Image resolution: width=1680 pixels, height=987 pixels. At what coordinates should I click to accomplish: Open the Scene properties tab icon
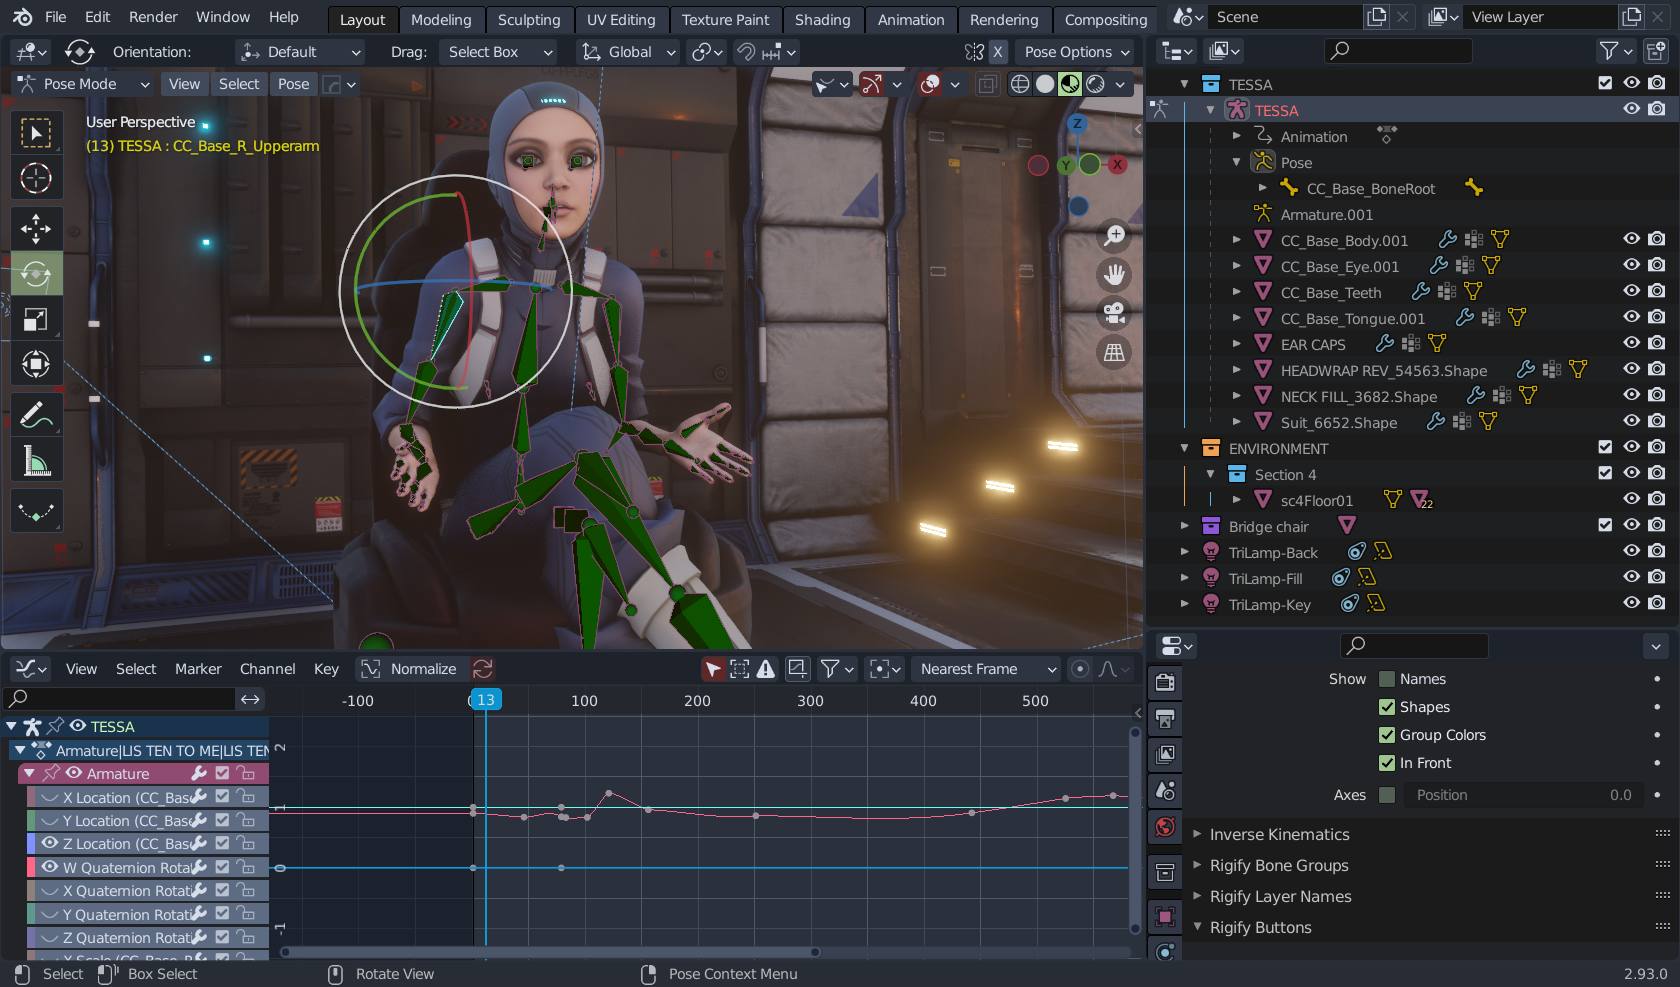click(x=1165, y=790)
